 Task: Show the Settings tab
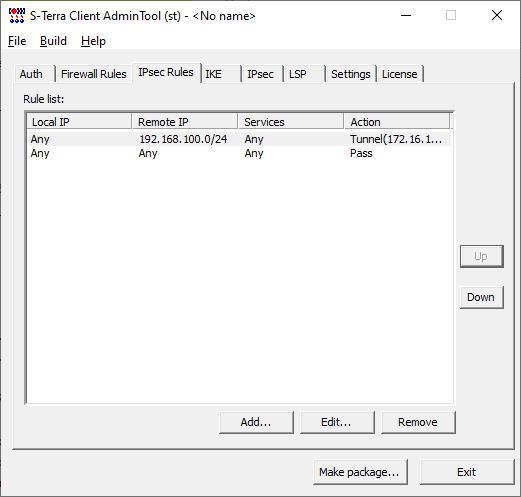(x=351, y=74)
